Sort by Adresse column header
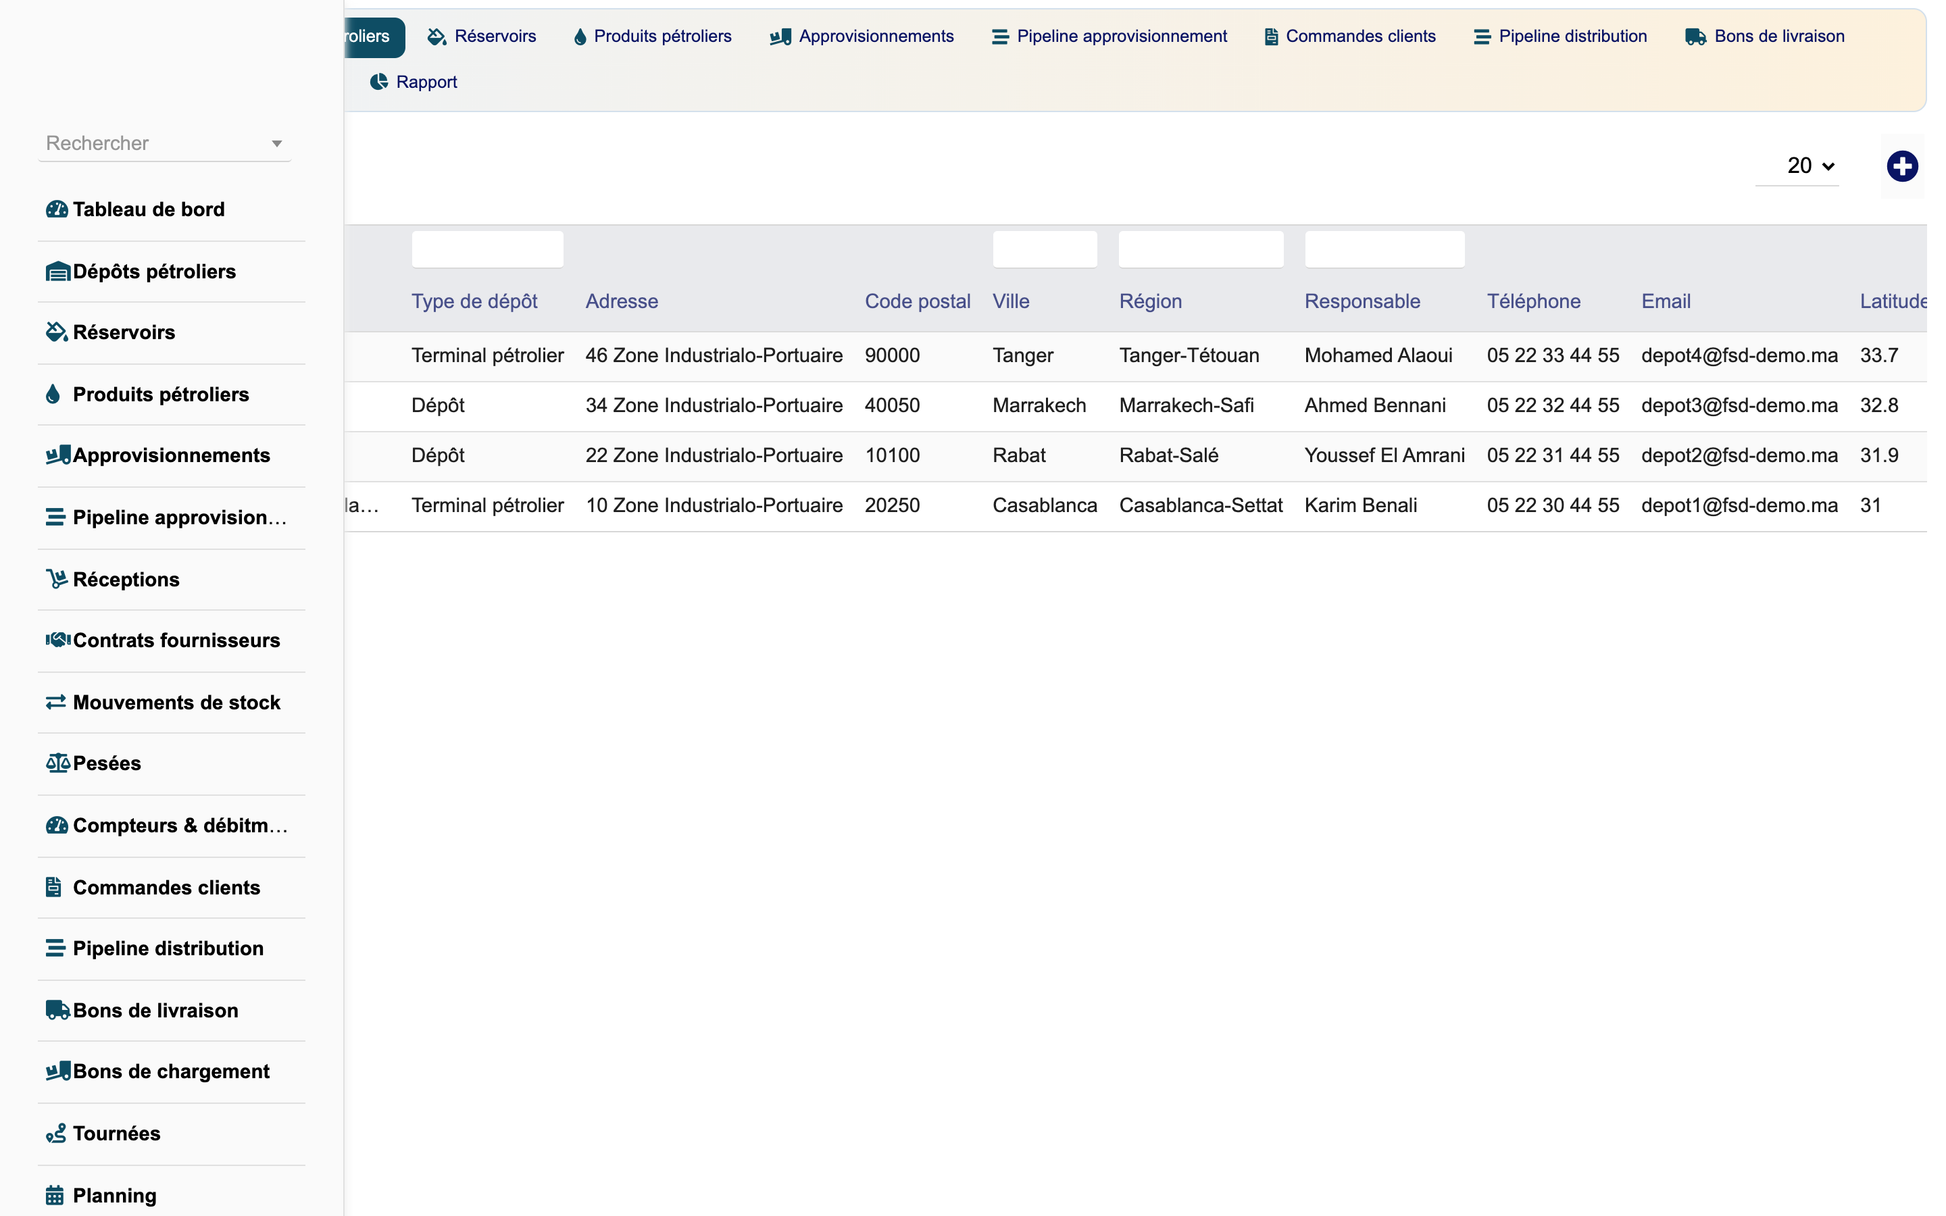 pyautogui.click(x=621, y=302)
